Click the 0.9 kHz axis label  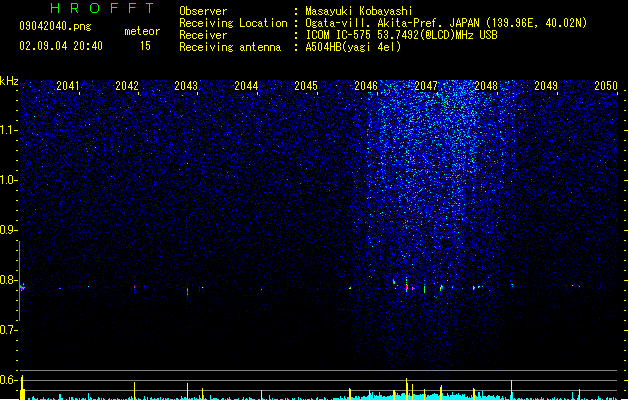click(8, 230)
